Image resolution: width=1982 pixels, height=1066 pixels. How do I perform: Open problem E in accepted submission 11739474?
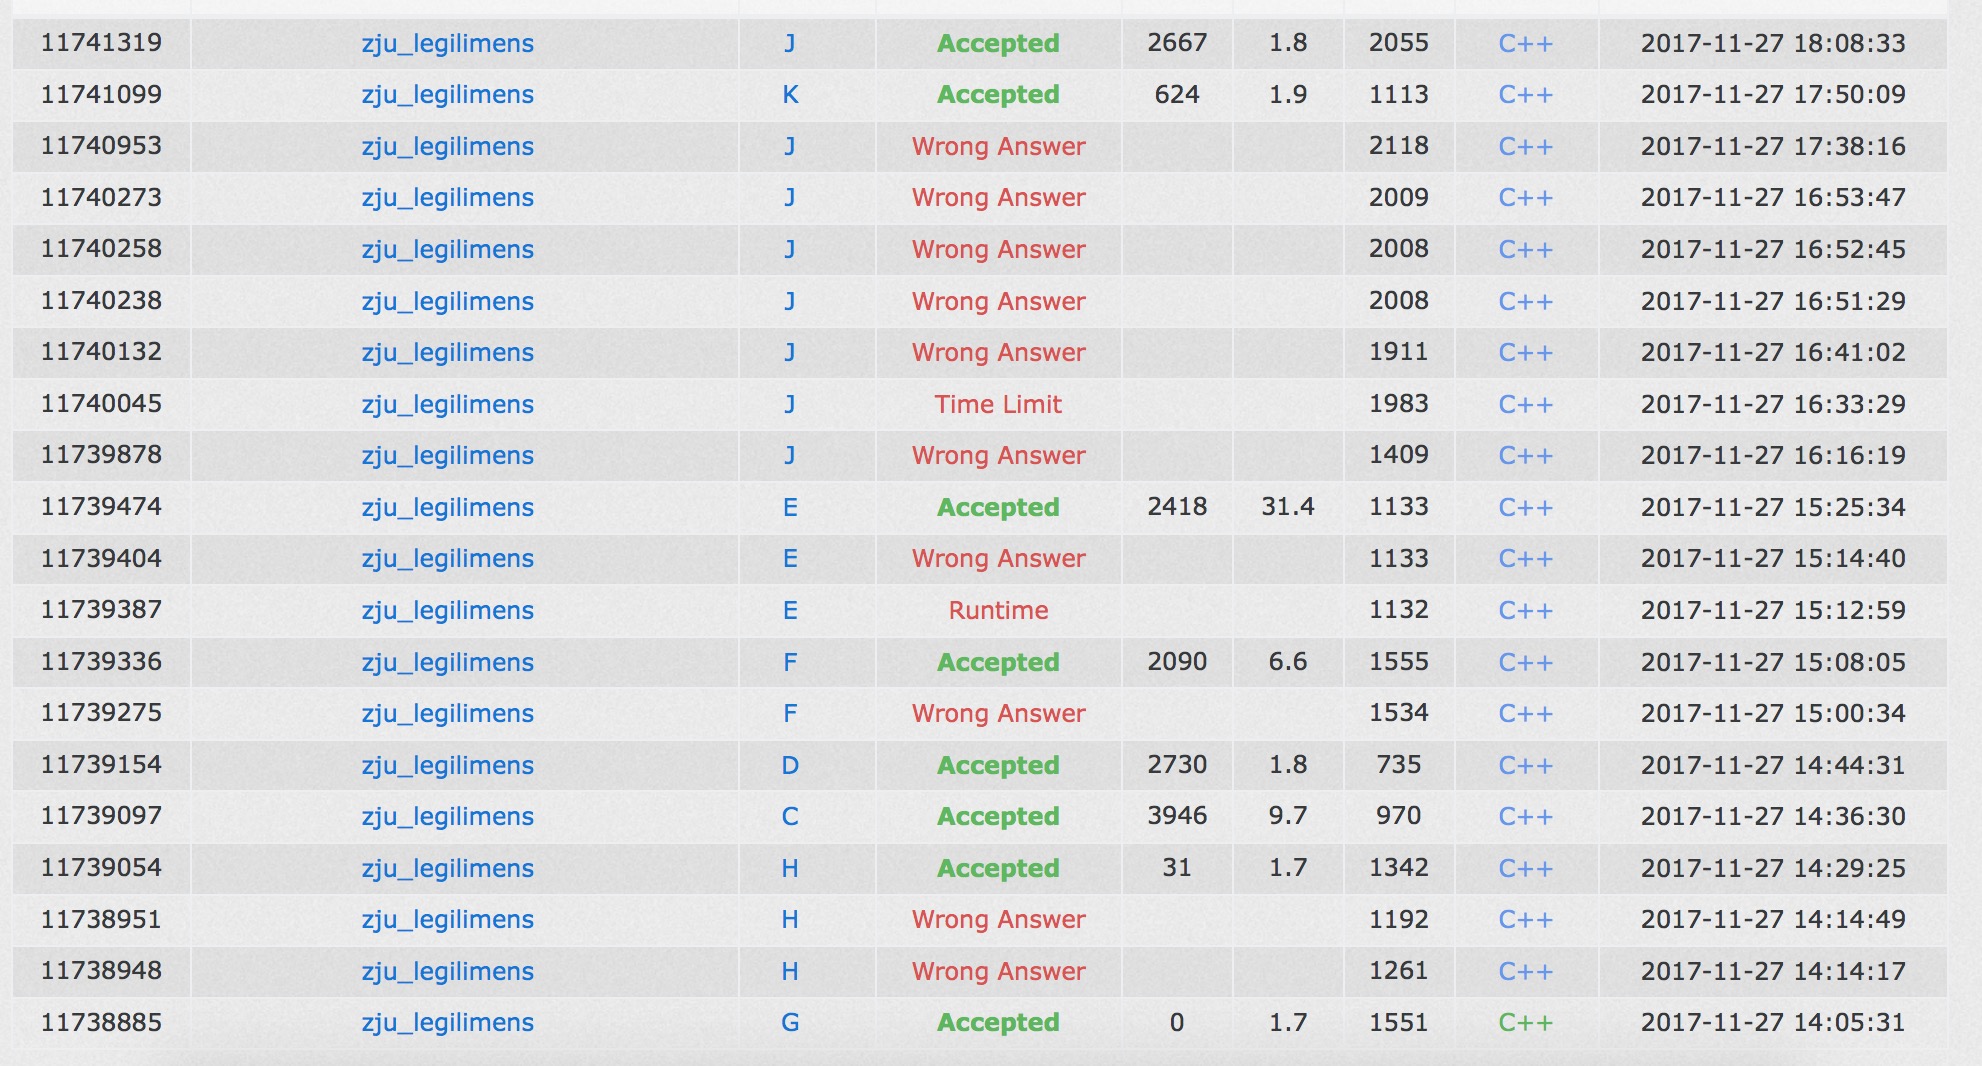click(789, 508)
